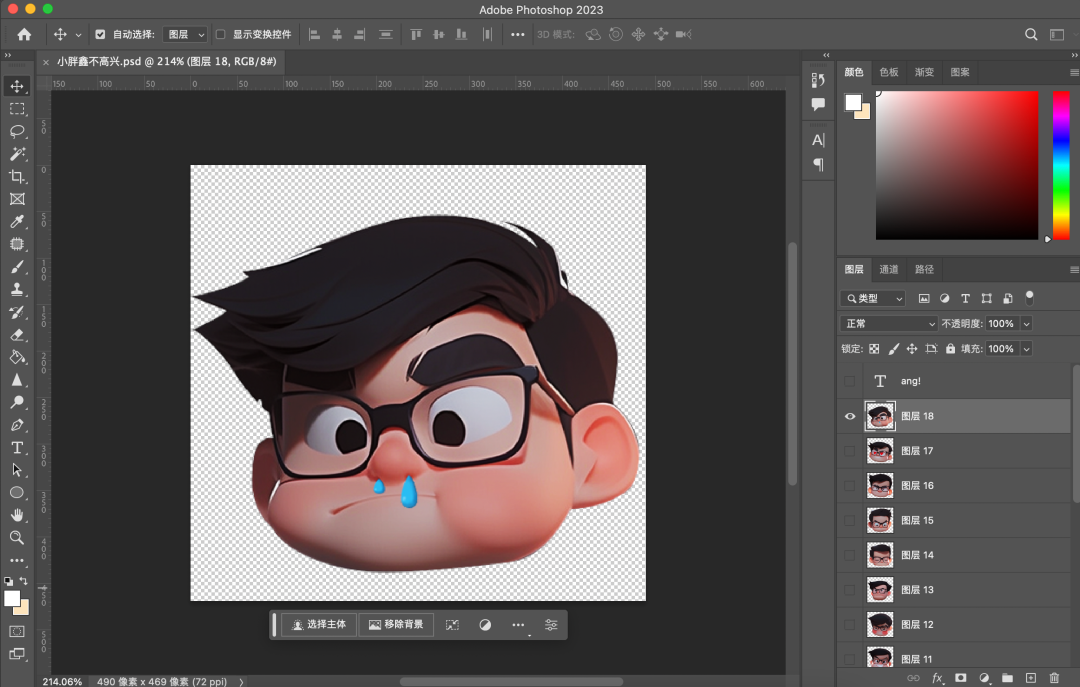
Task: Select the Crop tool
Action: [17, 176]
